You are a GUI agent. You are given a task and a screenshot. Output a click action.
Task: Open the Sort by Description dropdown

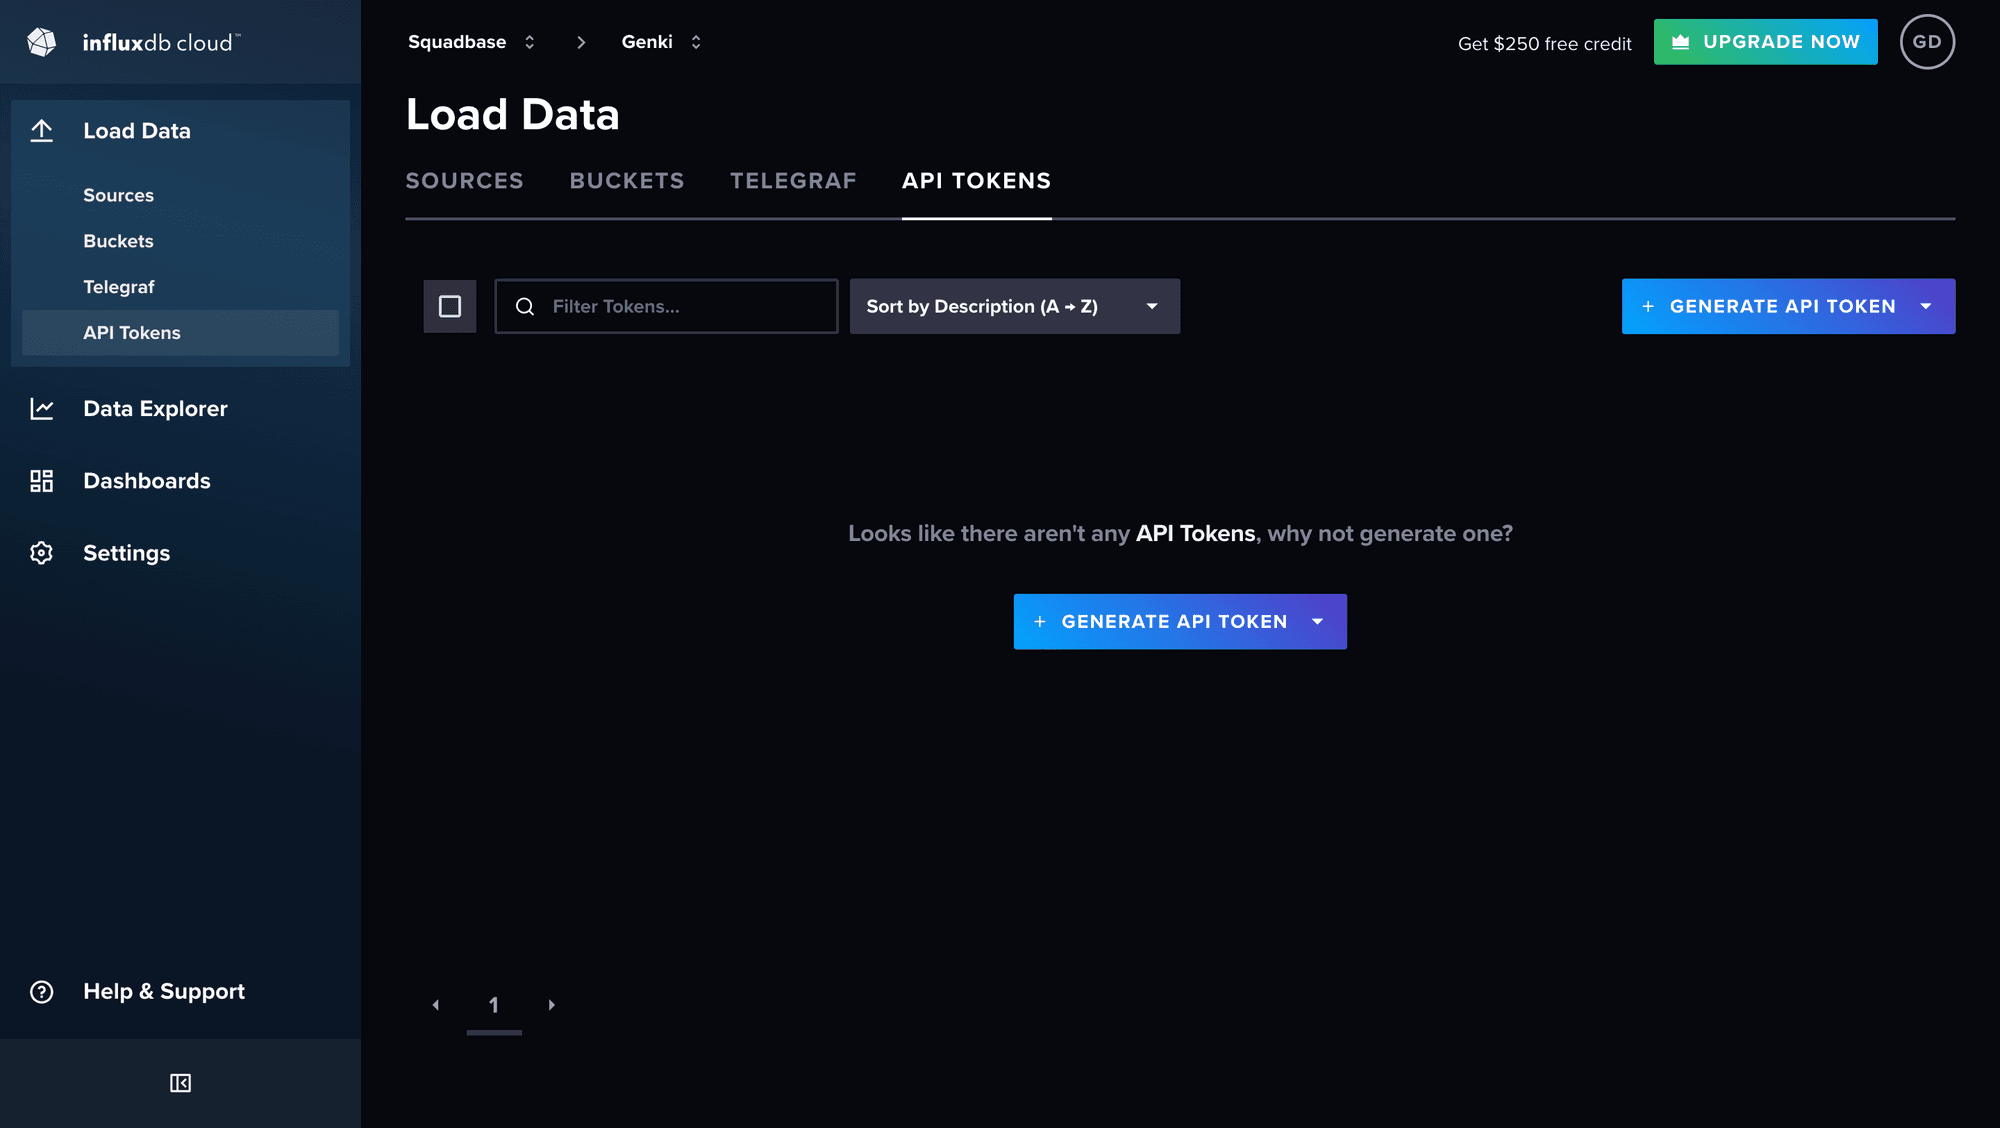click(1014, 306)
